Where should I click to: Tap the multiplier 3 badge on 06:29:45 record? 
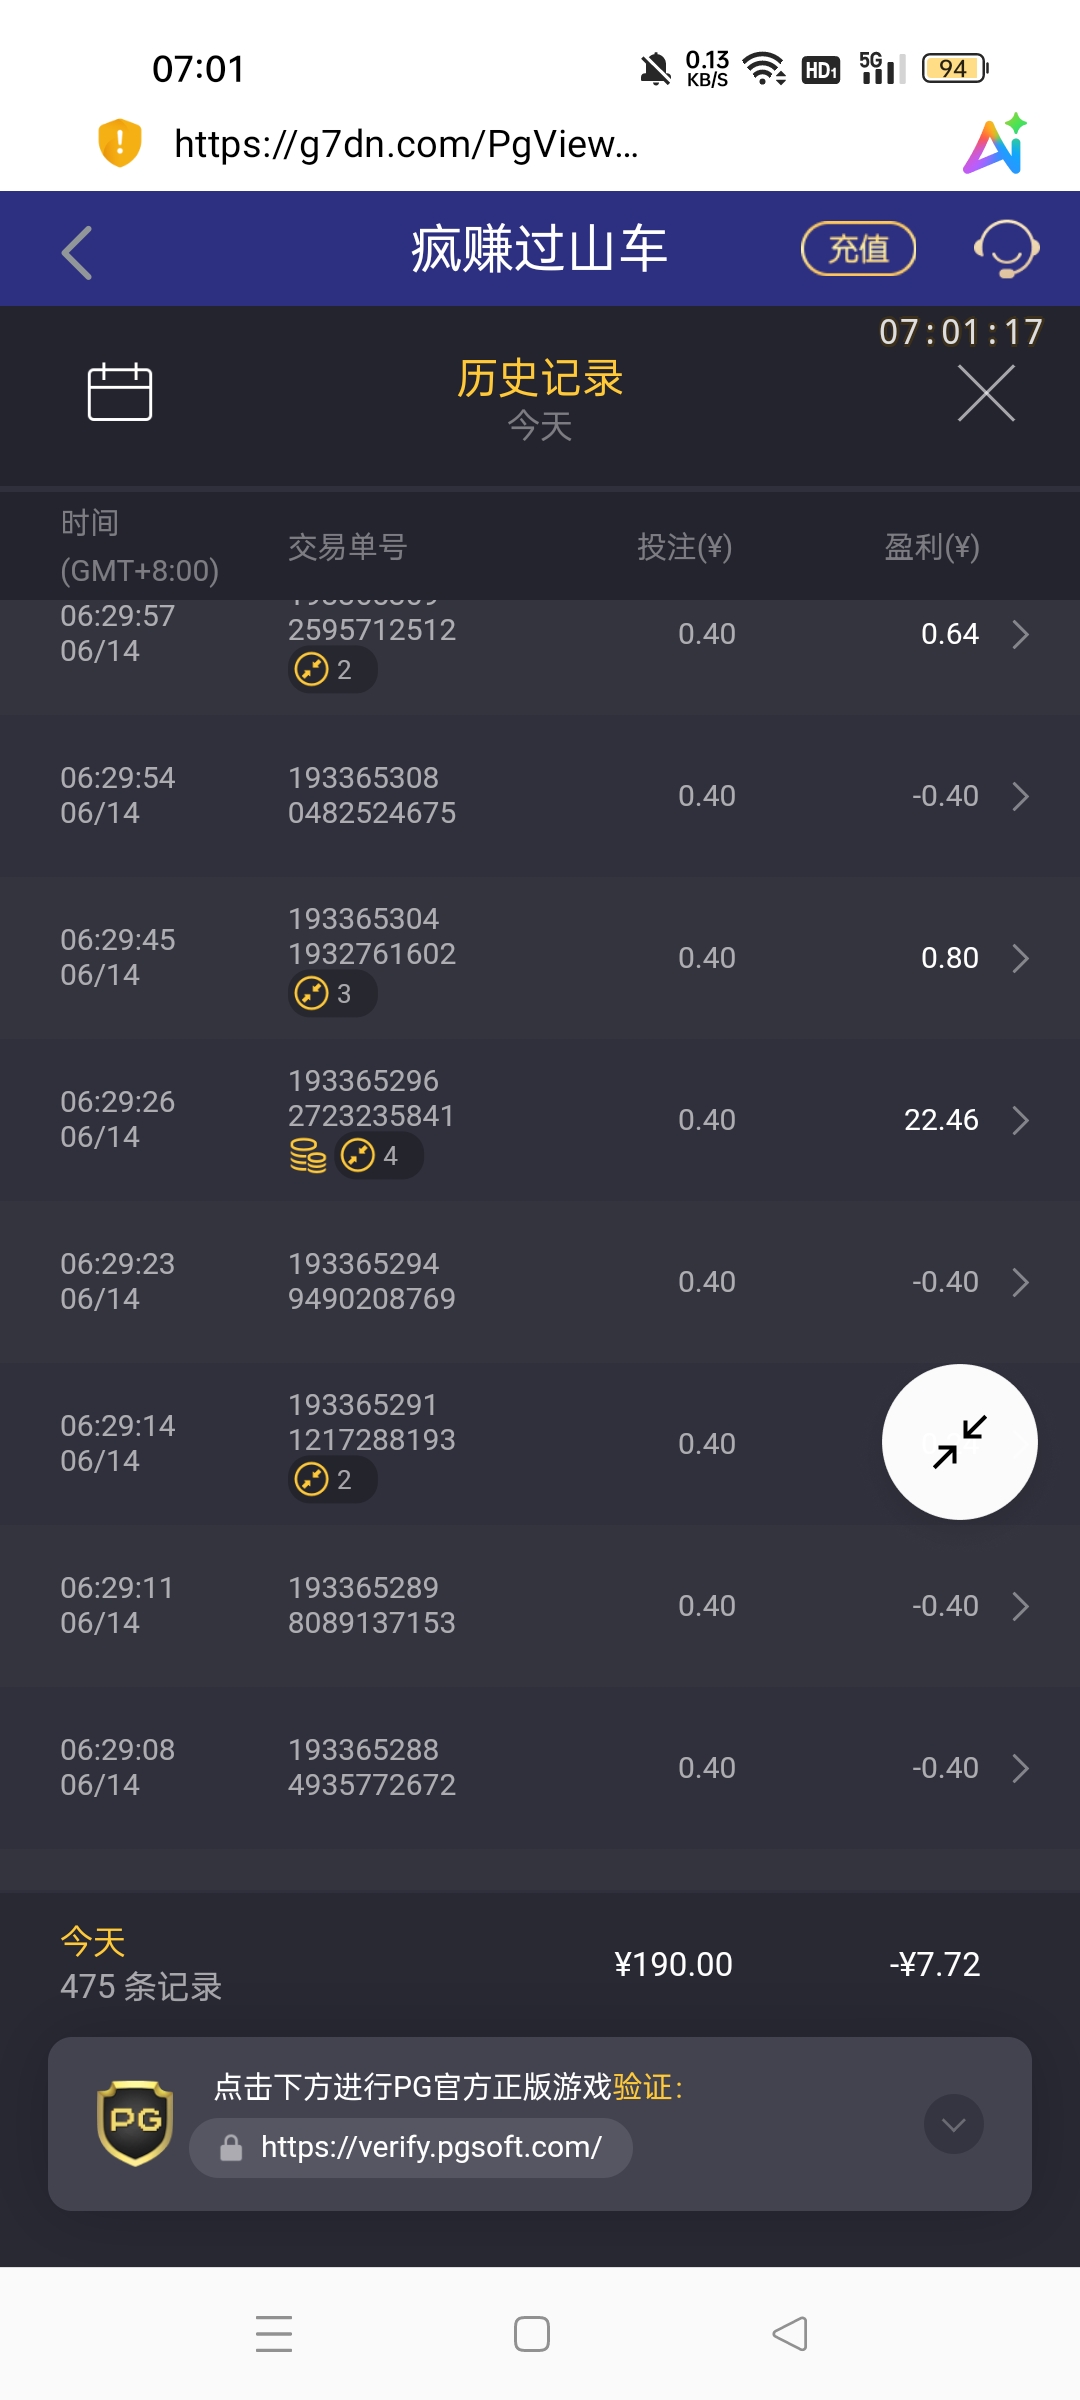[332, 994]
